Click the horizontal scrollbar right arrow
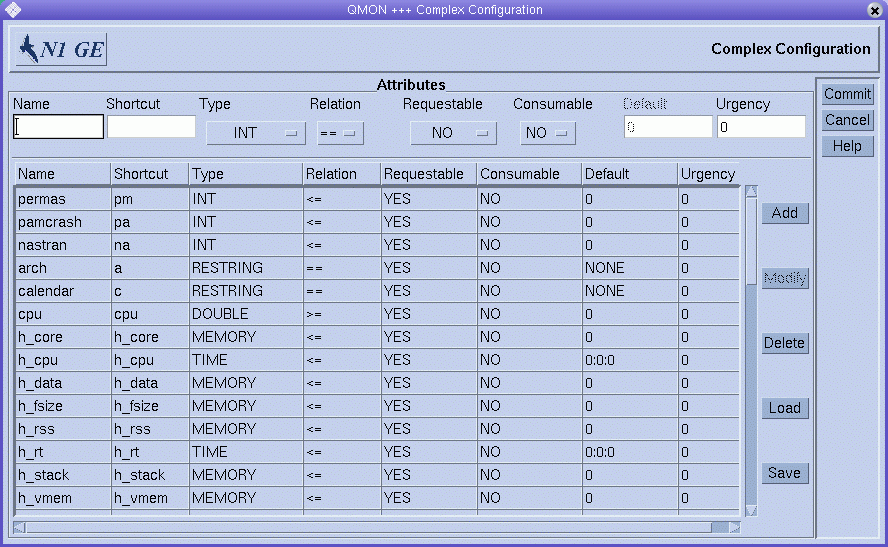 click(x=735, y=528)
